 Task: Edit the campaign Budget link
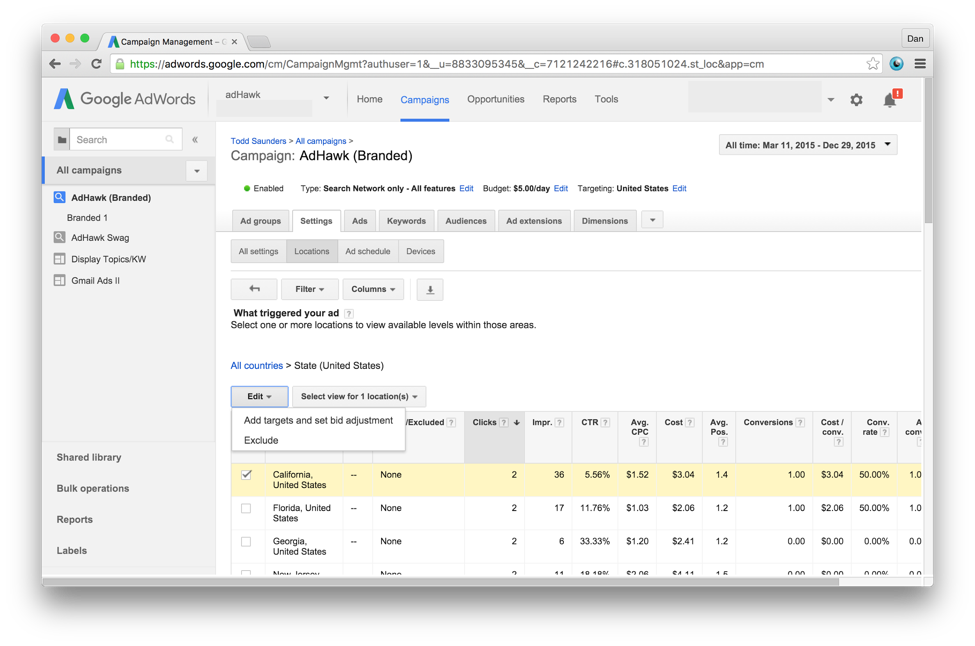(561, 188)
